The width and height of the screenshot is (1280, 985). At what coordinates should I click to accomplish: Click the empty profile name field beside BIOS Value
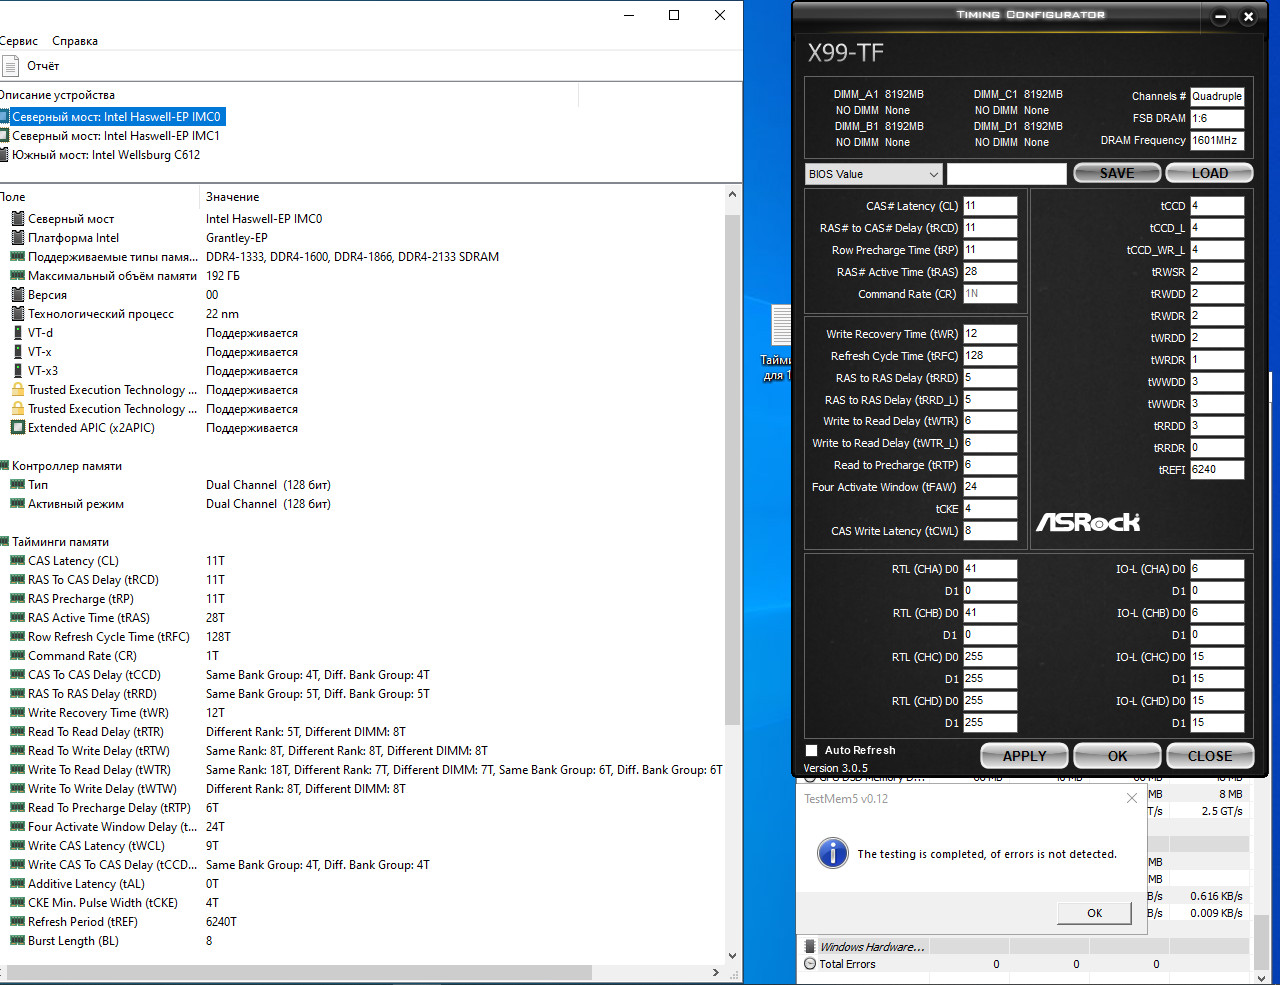pyautogui.click(x=1006, y=174)
